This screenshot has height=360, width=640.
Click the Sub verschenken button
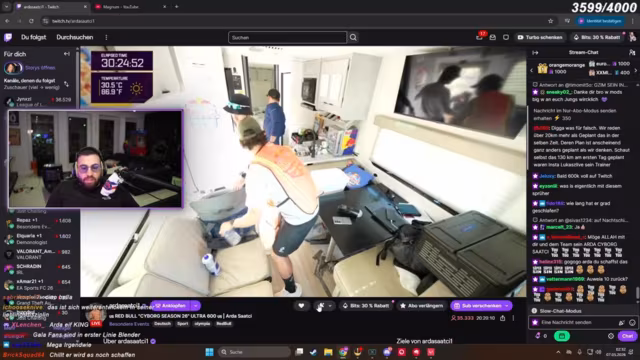pos(477,306)
